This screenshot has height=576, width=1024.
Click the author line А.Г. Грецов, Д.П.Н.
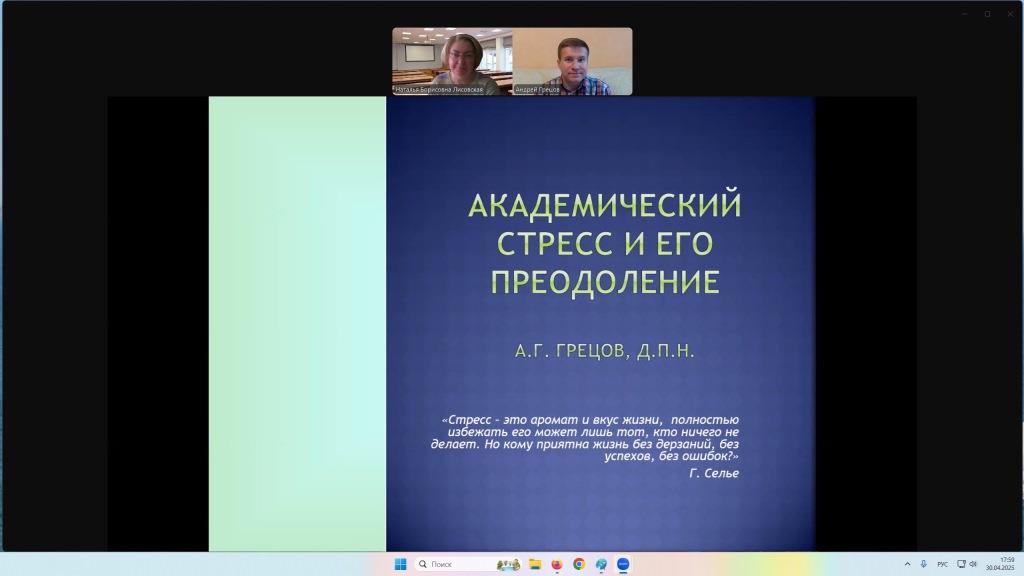(605, 351)
